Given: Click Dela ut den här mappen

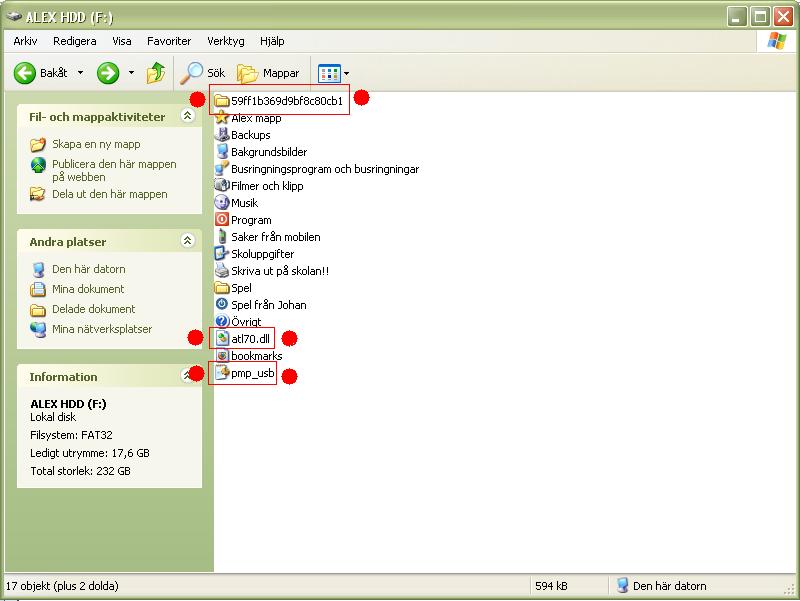Looking at the screenshot, I should [x=110, y=194].
